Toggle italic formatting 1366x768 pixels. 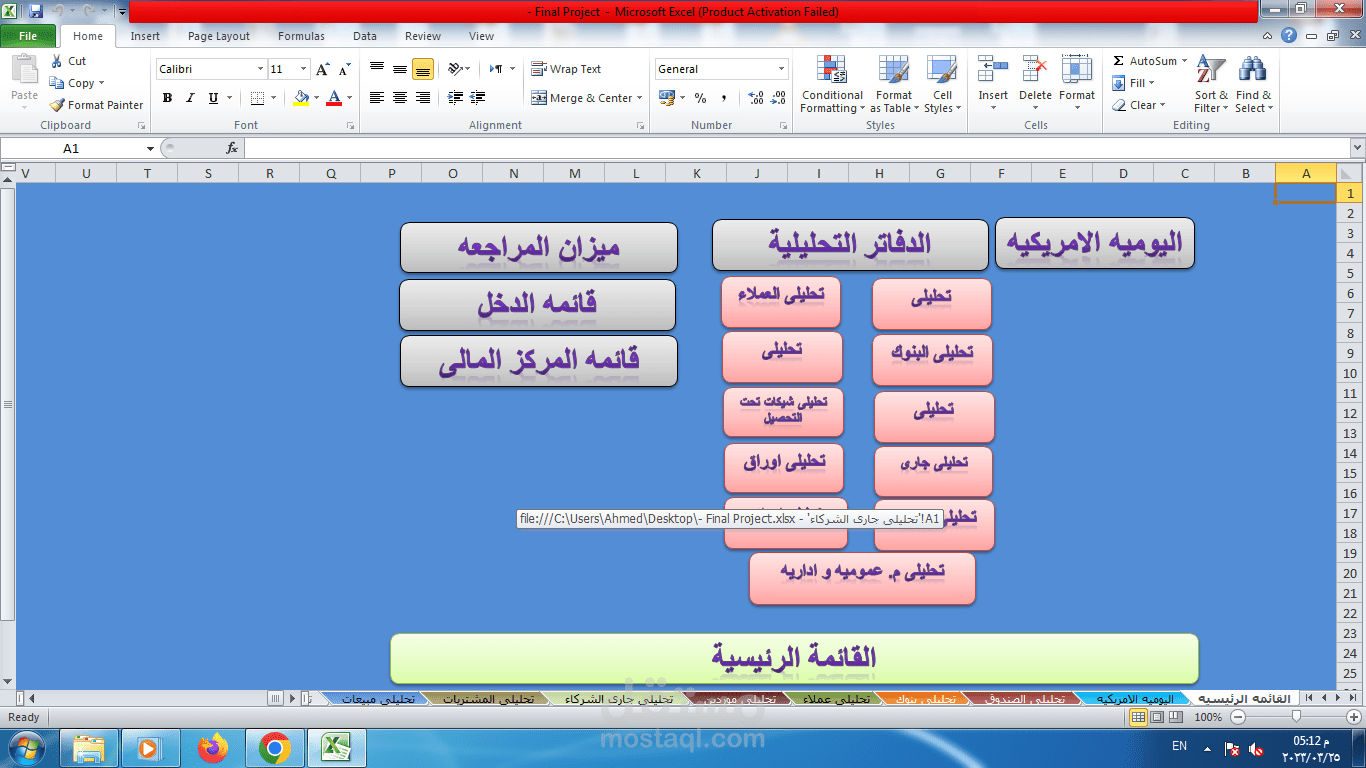tap(190, 98)
